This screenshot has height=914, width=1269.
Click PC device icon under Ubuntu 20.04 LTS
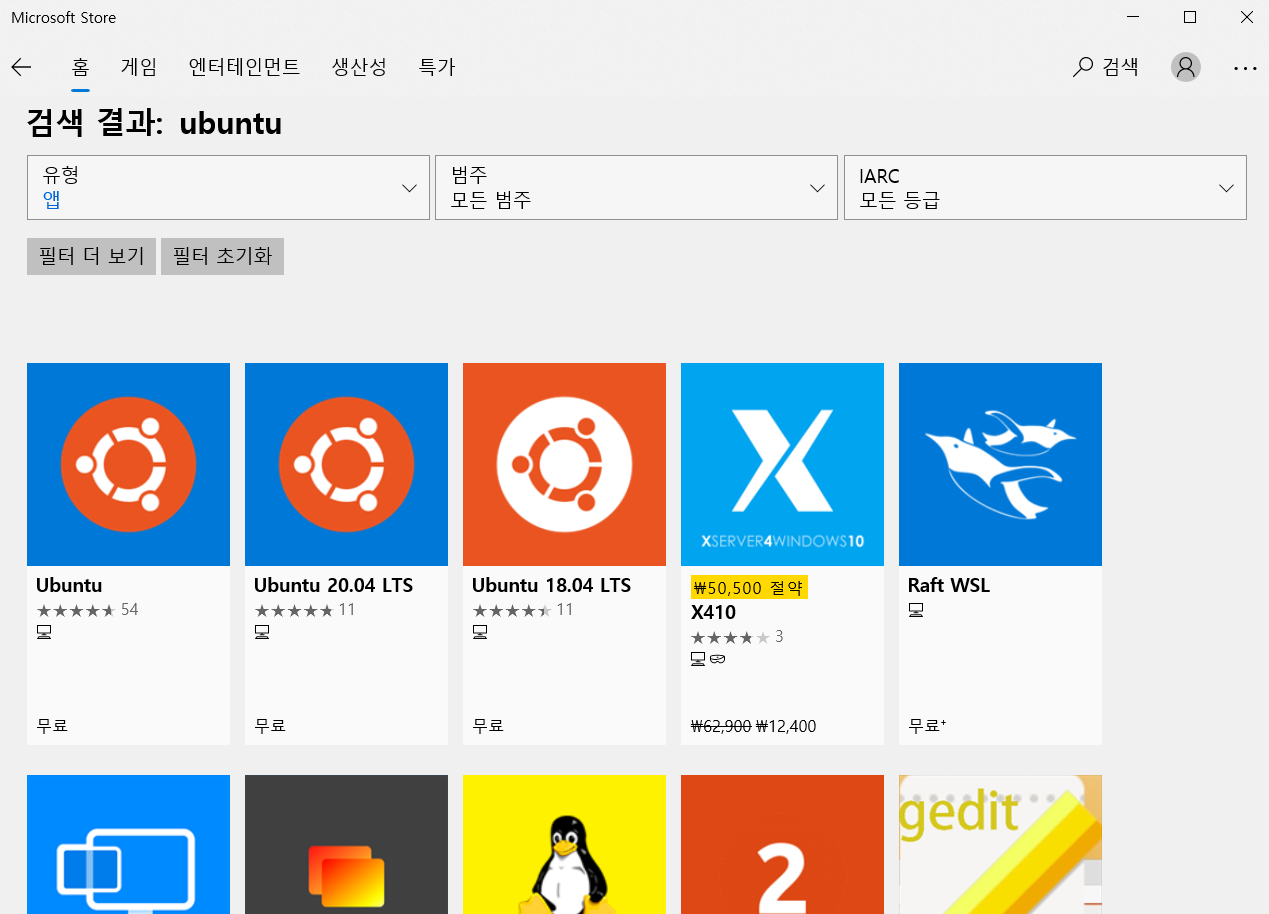(262, 632)
